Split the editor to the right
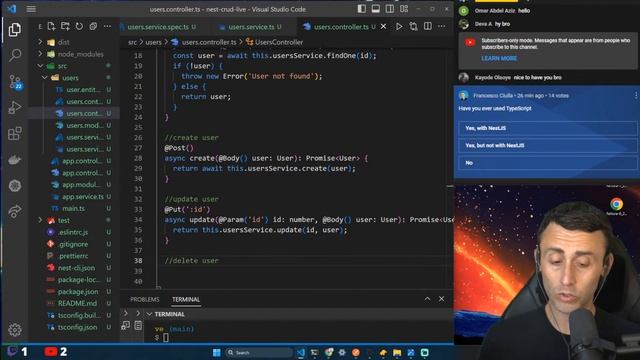Image resolution: width=640 pixels, height=360 pixels. pyautogui.click(x=427, y=27)
